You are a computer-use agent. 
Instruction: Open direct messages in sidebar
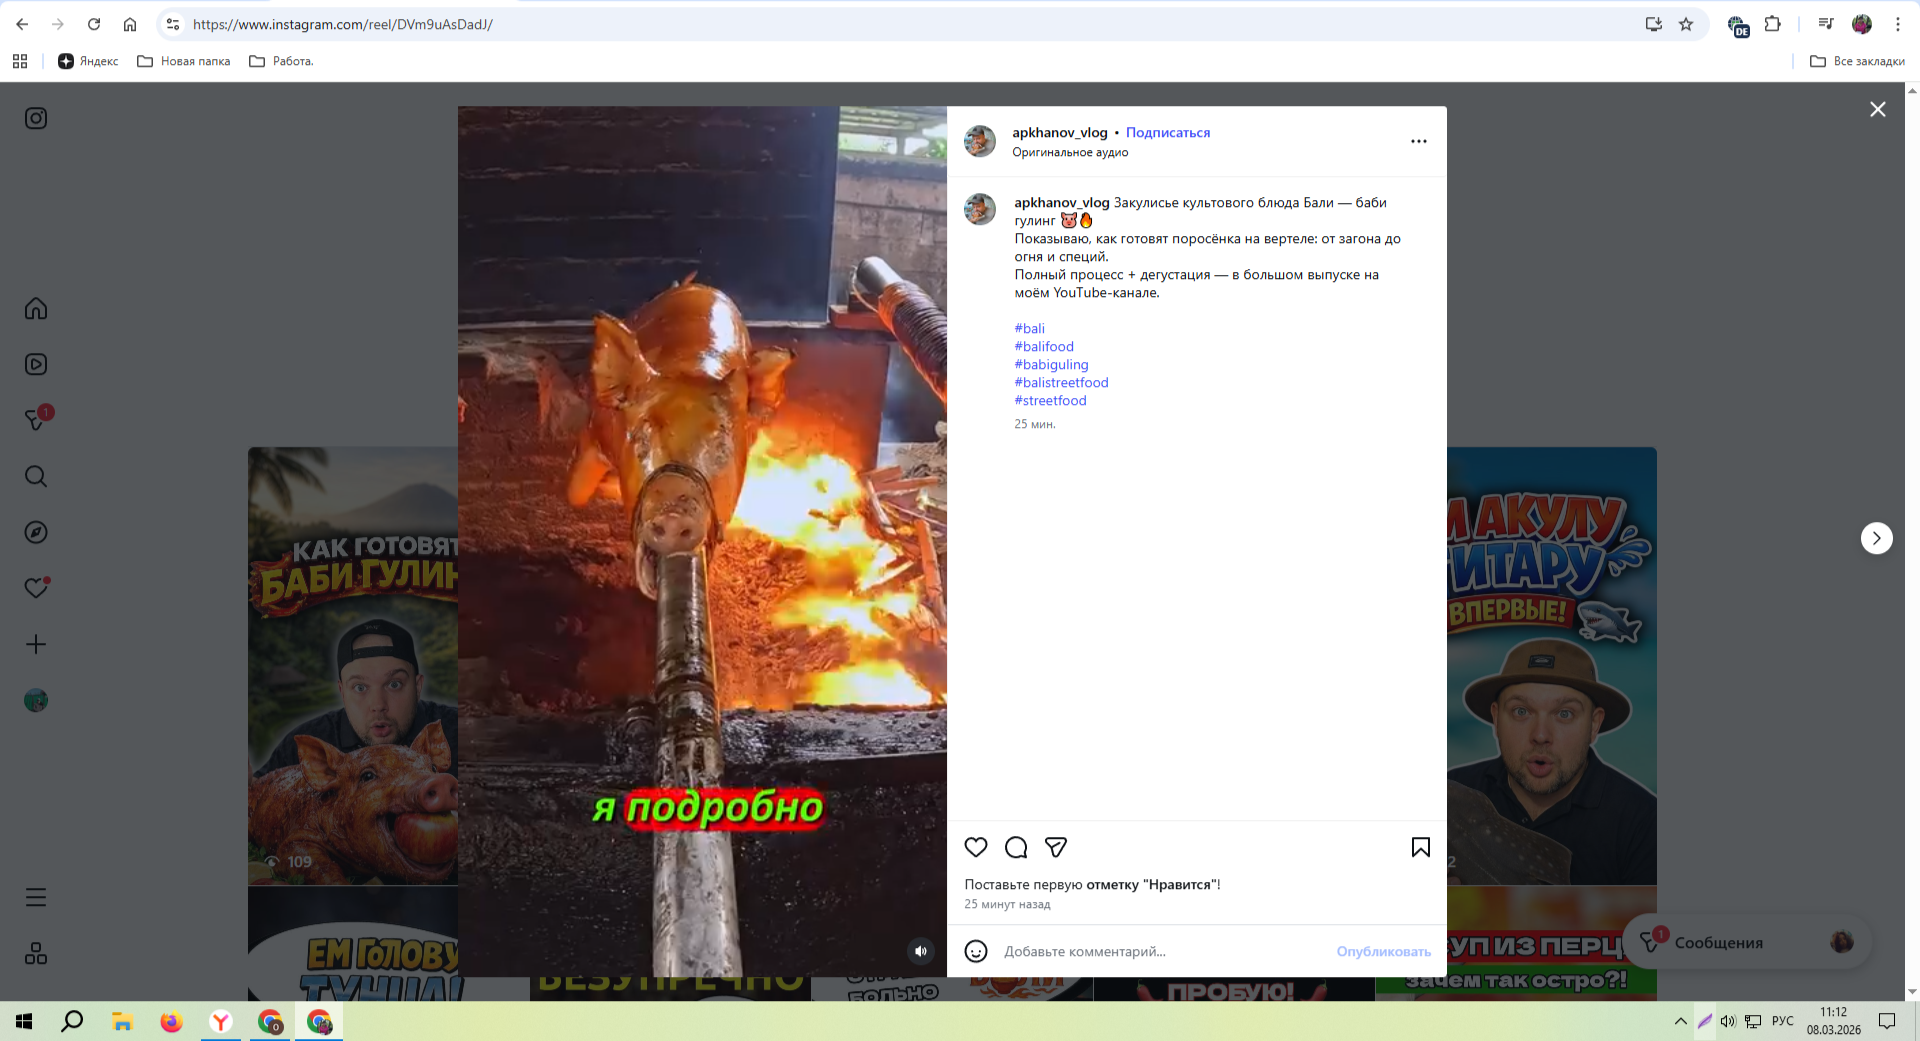tap(36, 420)
